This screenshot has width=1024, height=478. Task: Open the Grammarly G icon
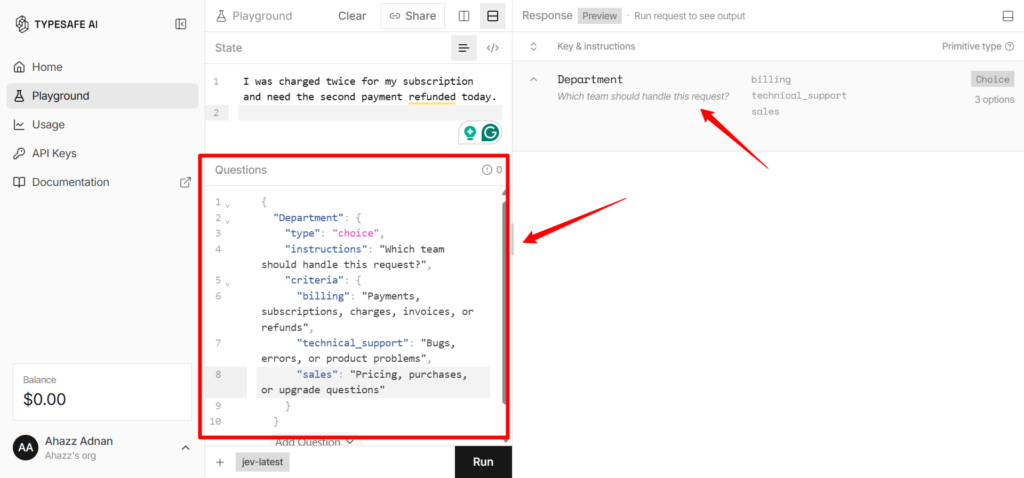[x=490, y=133]
